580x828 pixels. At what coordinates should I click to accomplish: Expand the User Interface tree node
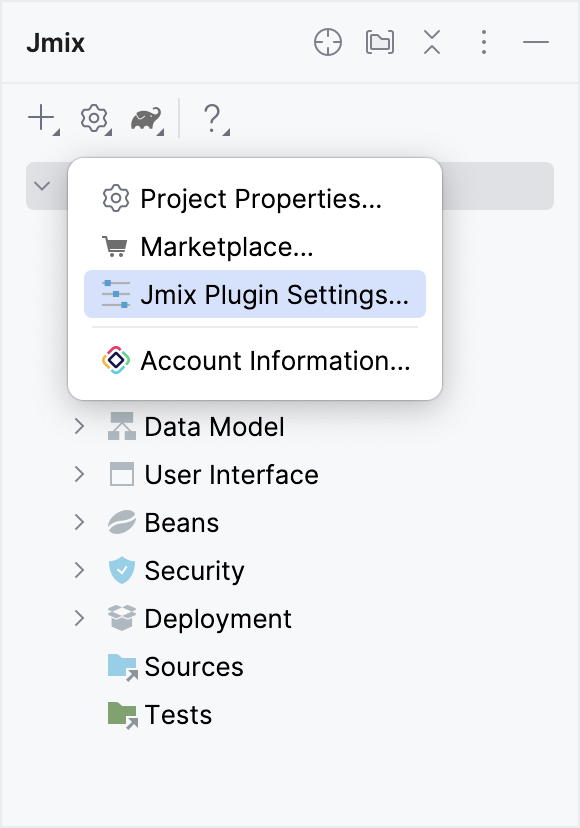(x=80, y=474)
